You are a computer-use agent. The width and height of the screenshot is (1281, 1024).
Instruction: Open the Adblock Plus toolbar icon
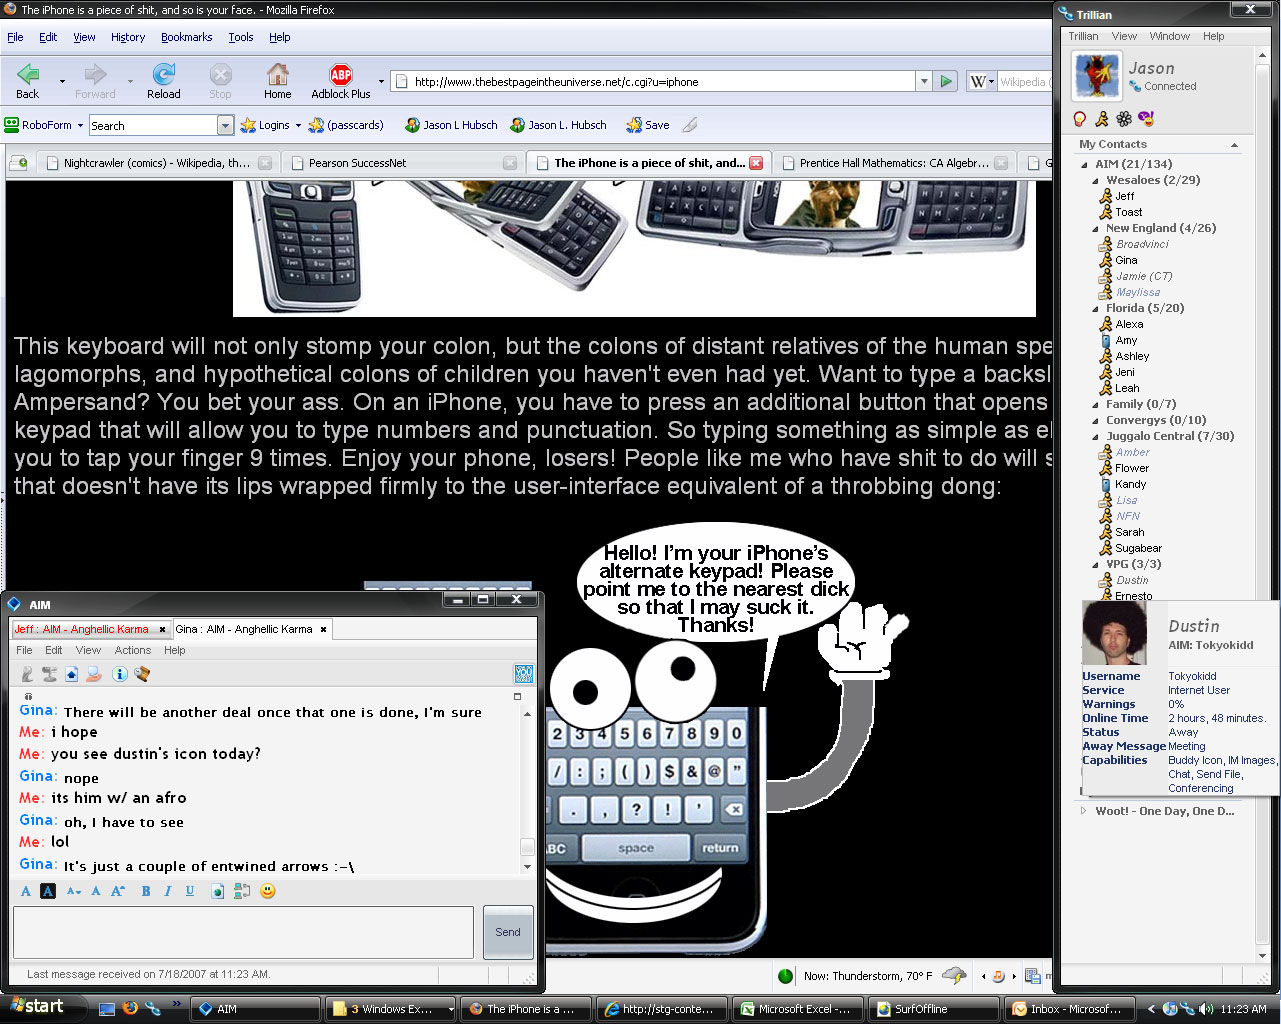click(340, 80)
